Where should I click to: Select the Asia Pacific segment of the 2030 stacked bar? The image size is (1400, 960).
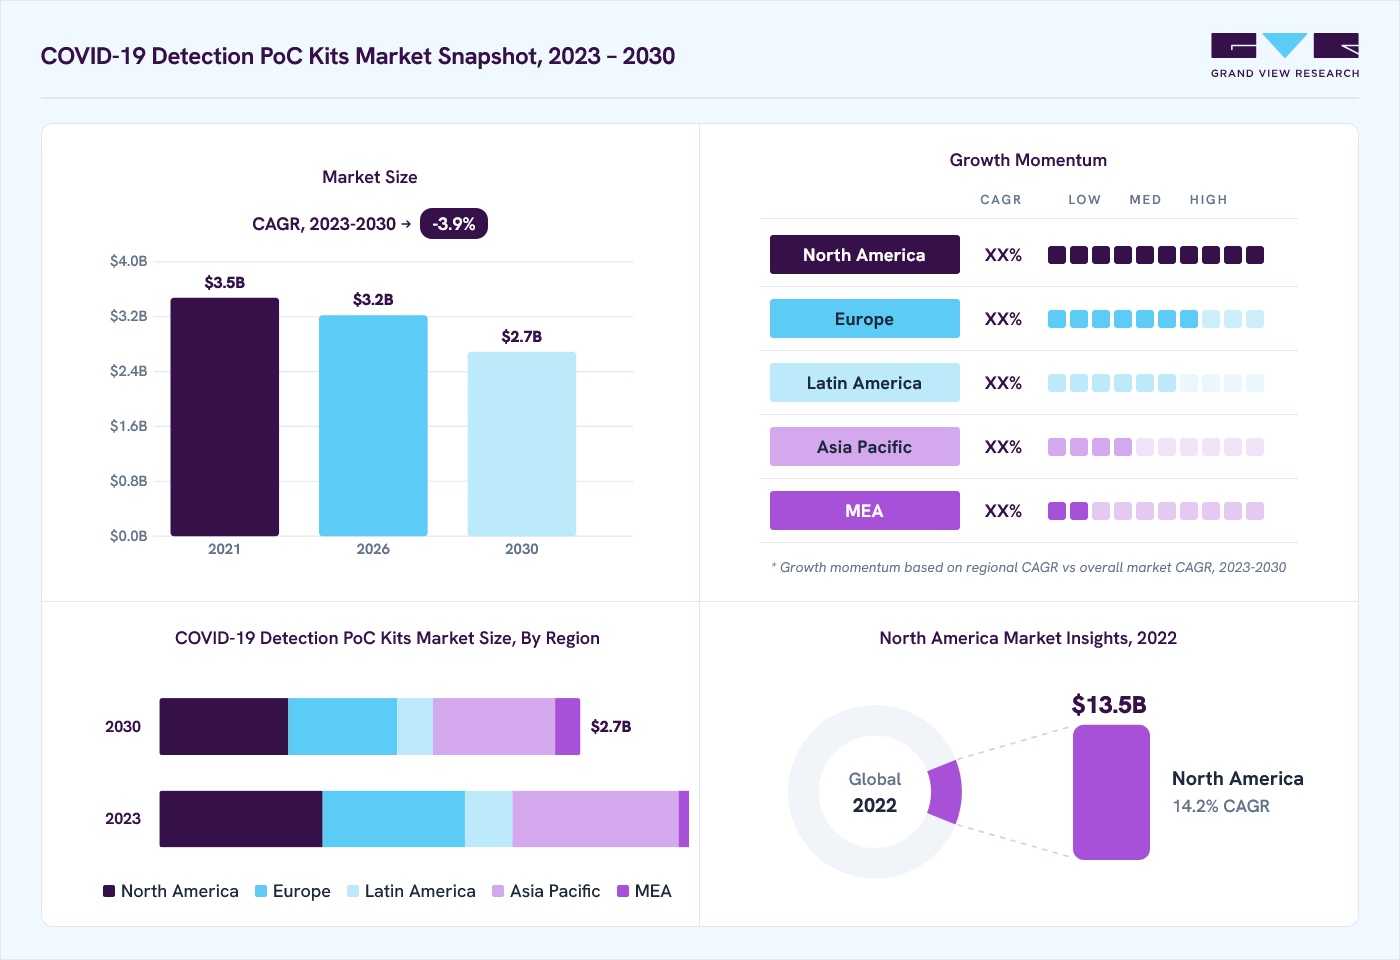click(494, 726)
